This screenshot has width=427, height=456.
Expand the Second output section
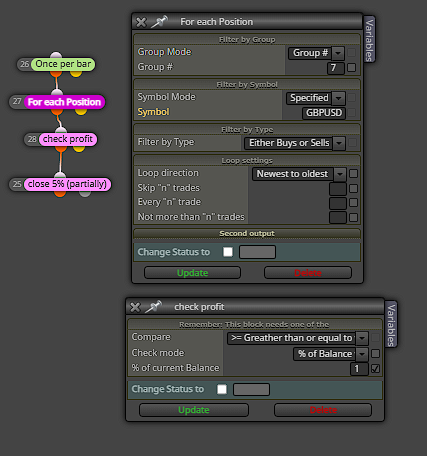[x=247, y=233]
